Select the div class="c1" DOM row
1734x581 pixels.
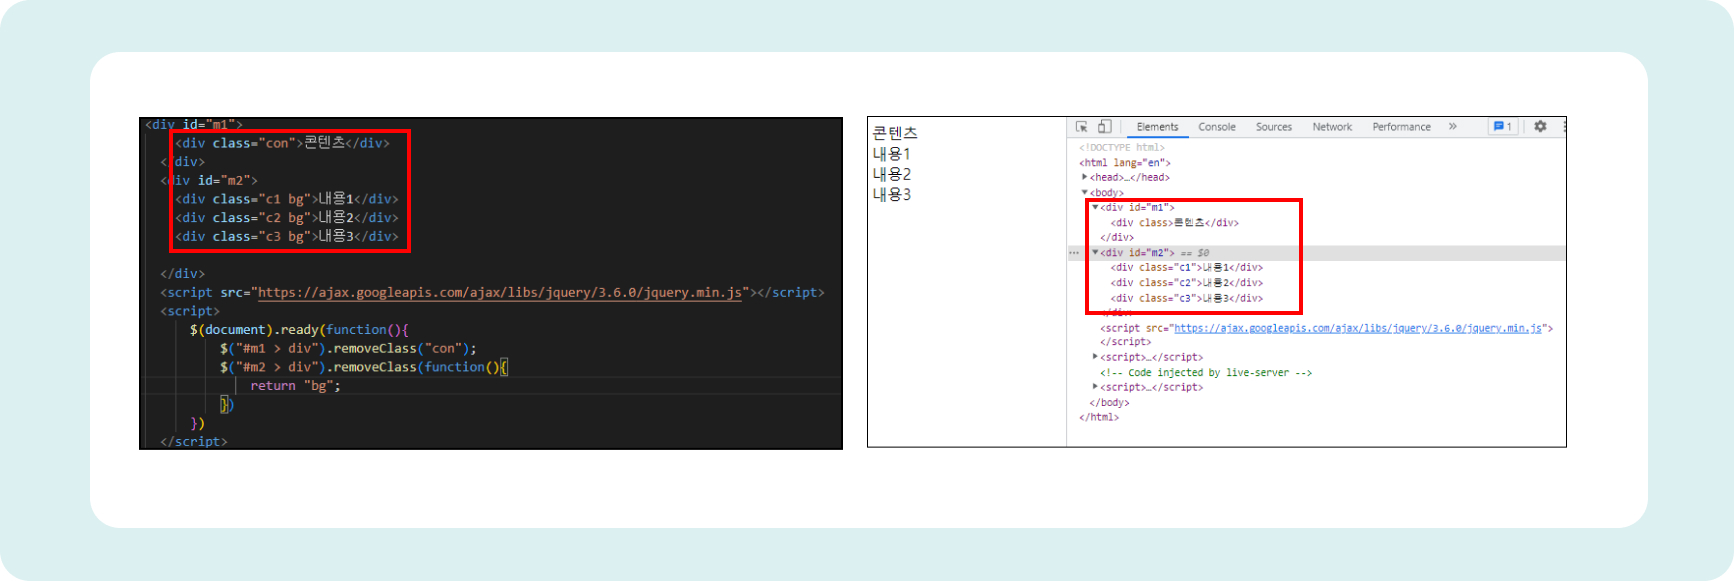1186,268
